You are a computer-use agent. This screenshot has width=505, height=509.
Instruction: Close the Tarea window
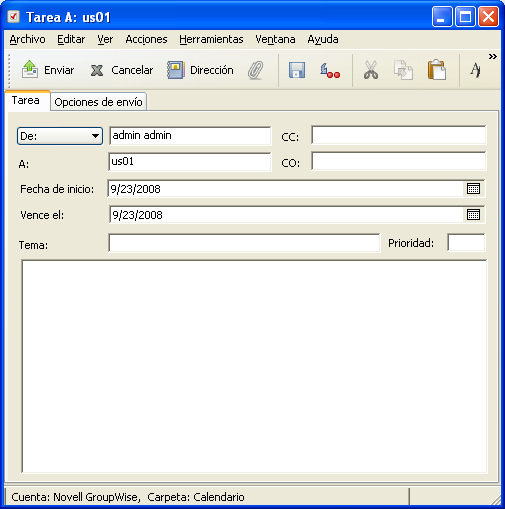(488, 17)
